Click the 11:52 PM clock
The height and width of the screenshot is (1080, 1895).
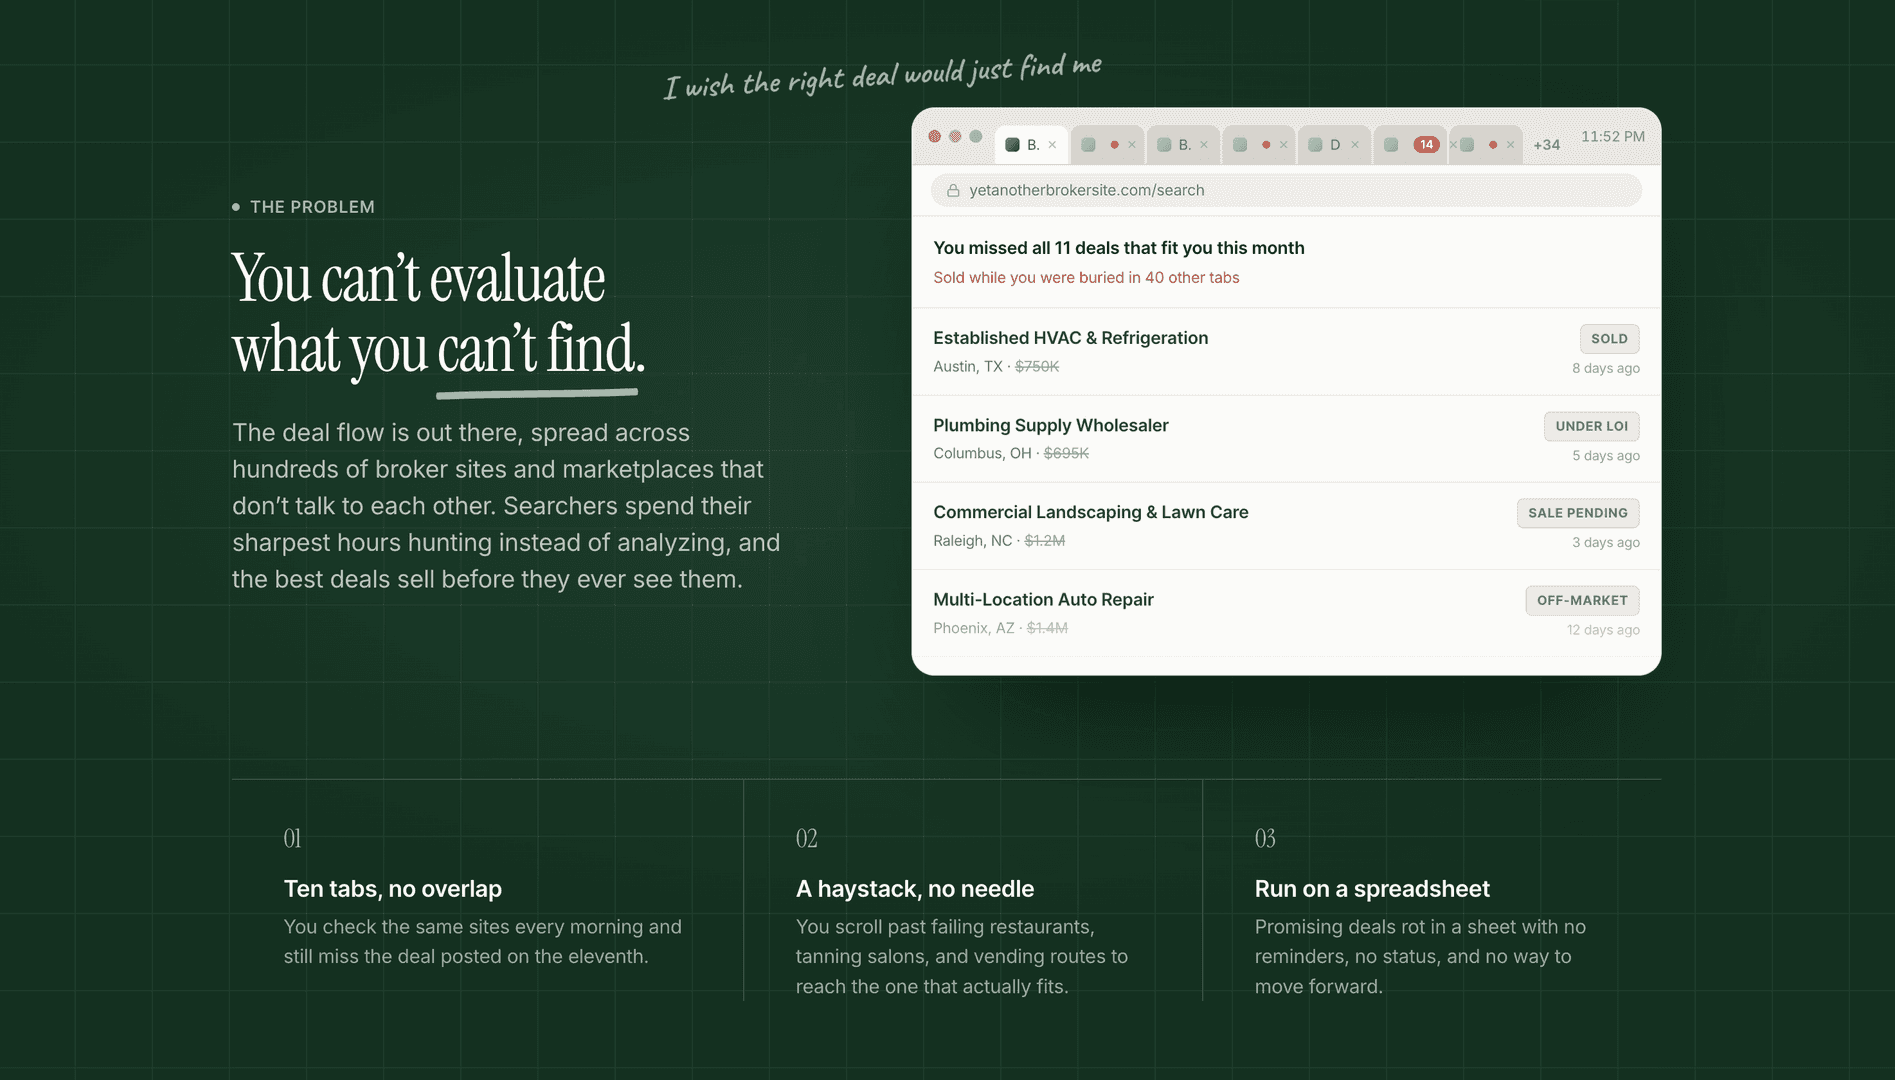point(1613,137)
